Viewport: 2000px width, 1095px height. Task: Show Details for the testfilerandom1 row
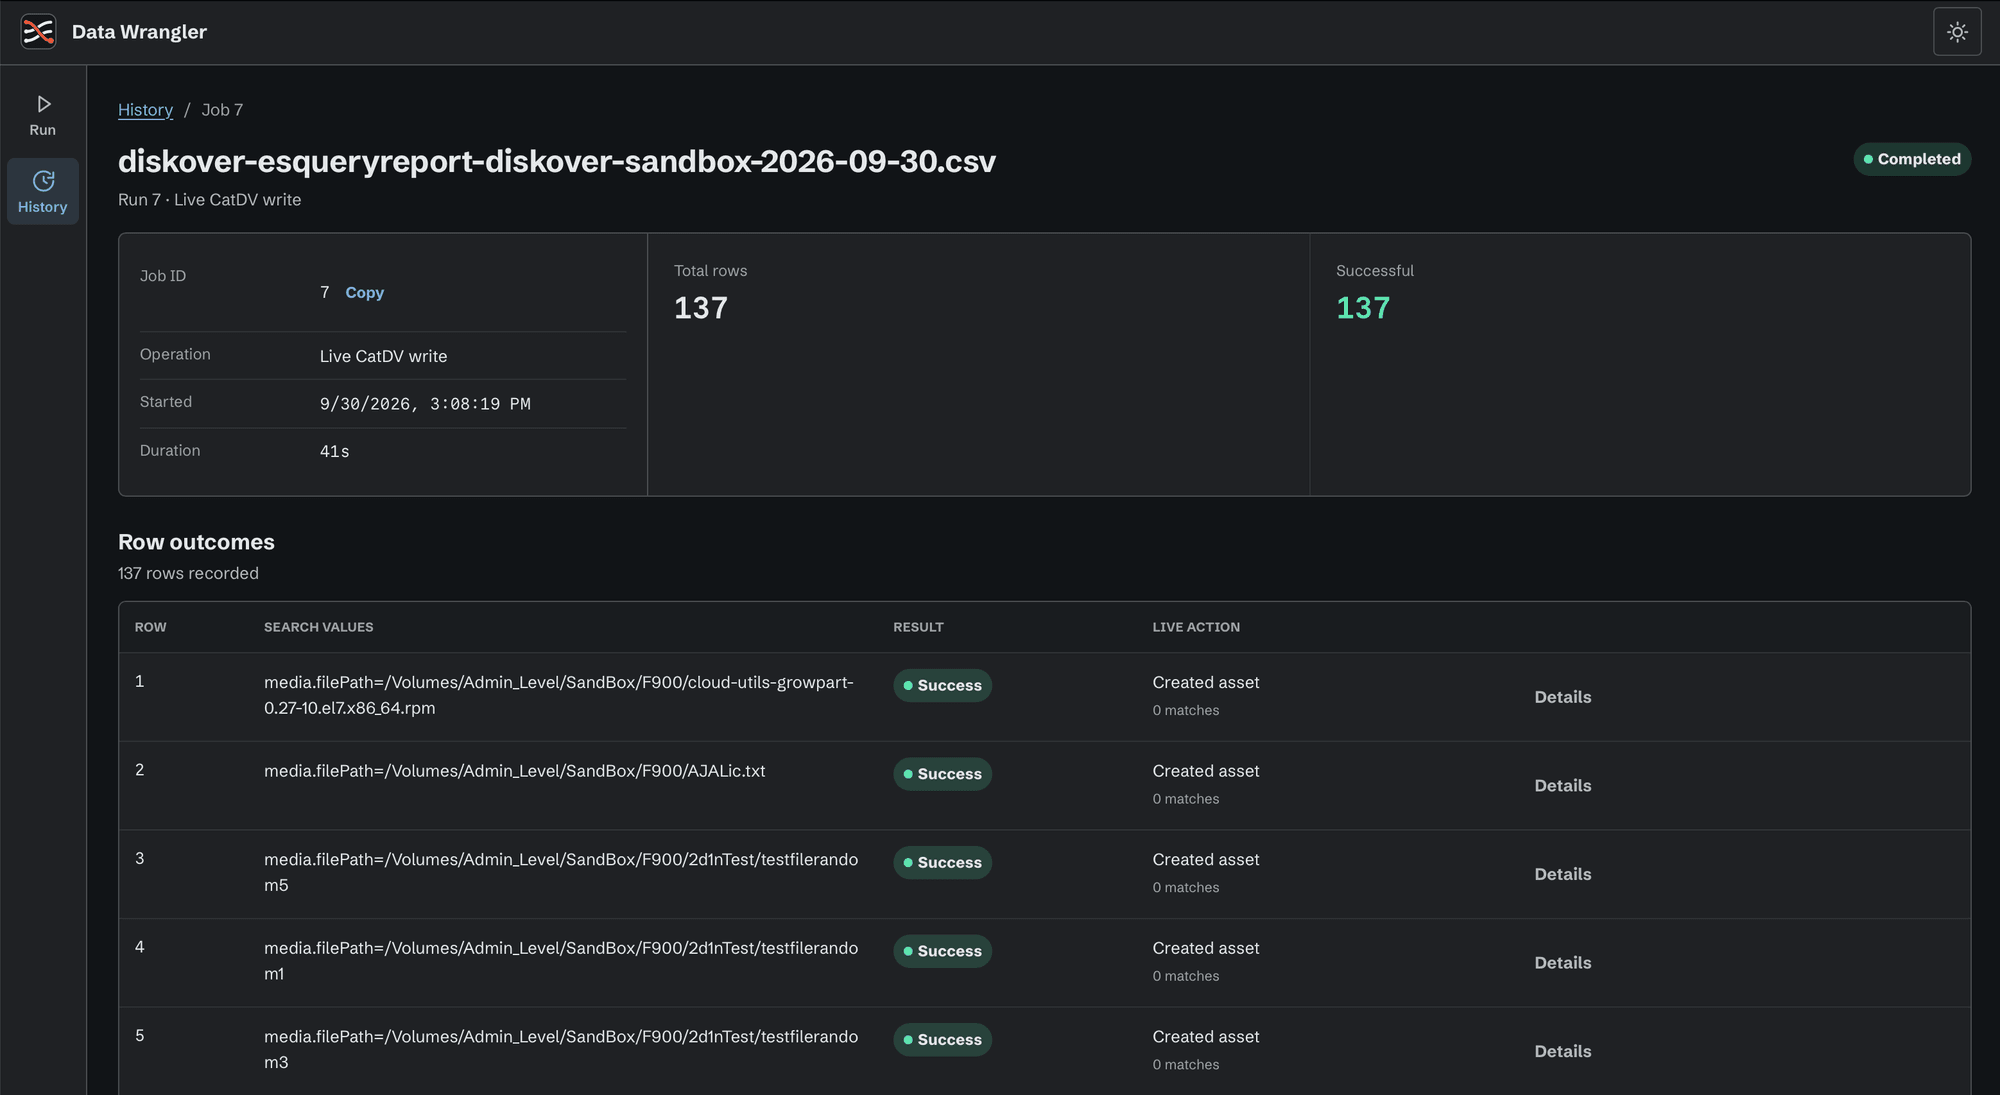click(x=1562, y=963)
